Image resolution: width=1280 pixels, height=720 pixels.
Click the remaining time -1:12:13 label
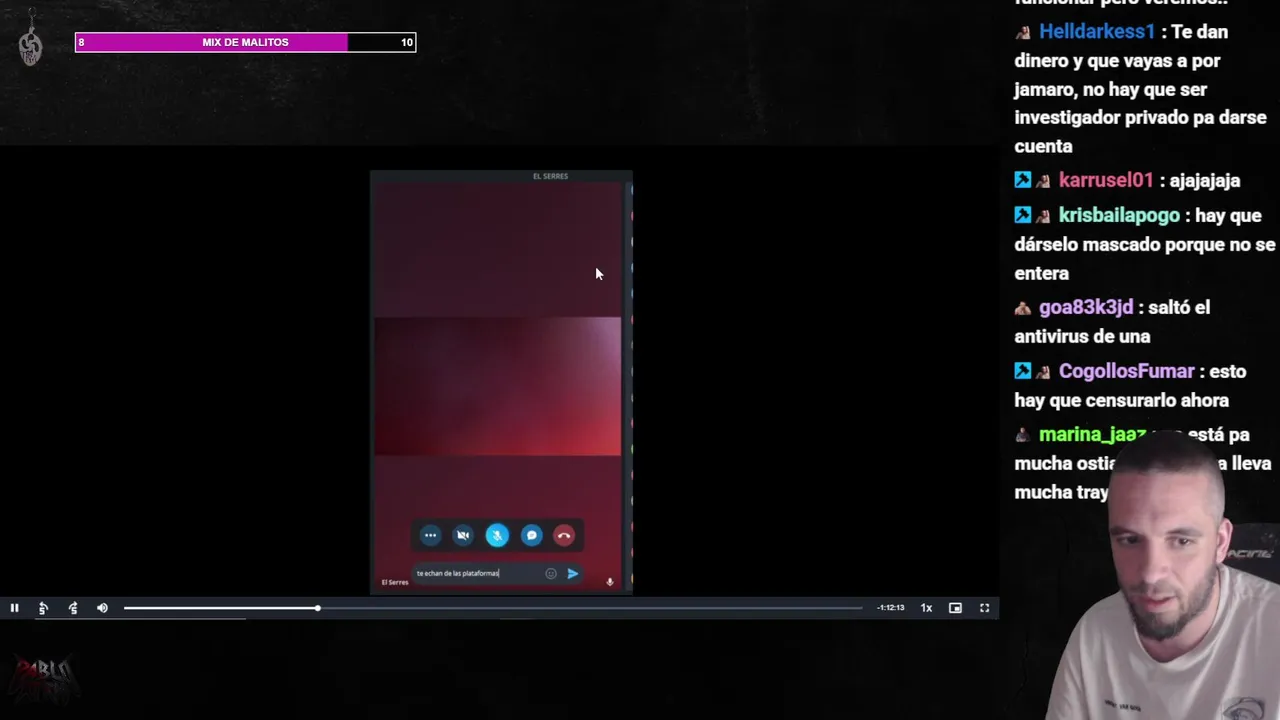coord(890,608)
